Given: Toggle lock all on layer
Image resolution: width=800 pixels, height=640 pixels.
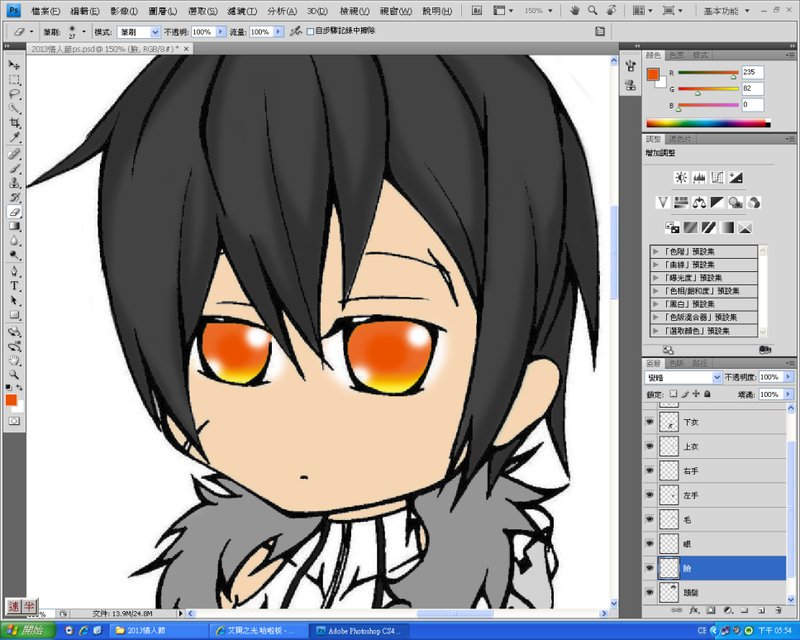Looking at the screenshot, I should pos(707,394).
